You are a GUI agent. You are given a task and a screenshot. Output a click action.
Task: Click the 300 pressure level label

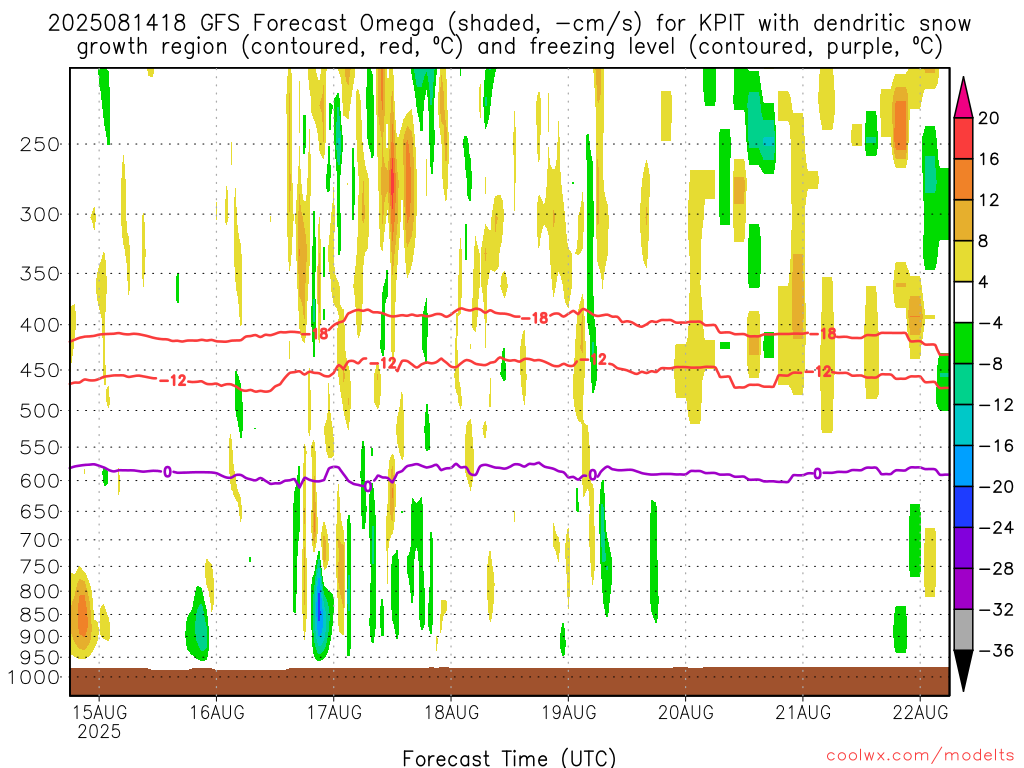point(40,214)
